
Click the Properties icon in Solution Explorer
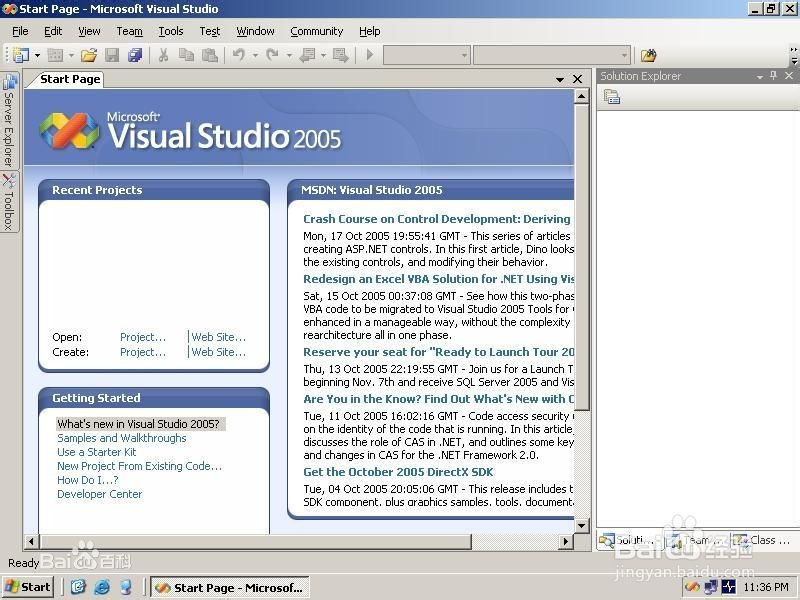[x=612, y=96]
